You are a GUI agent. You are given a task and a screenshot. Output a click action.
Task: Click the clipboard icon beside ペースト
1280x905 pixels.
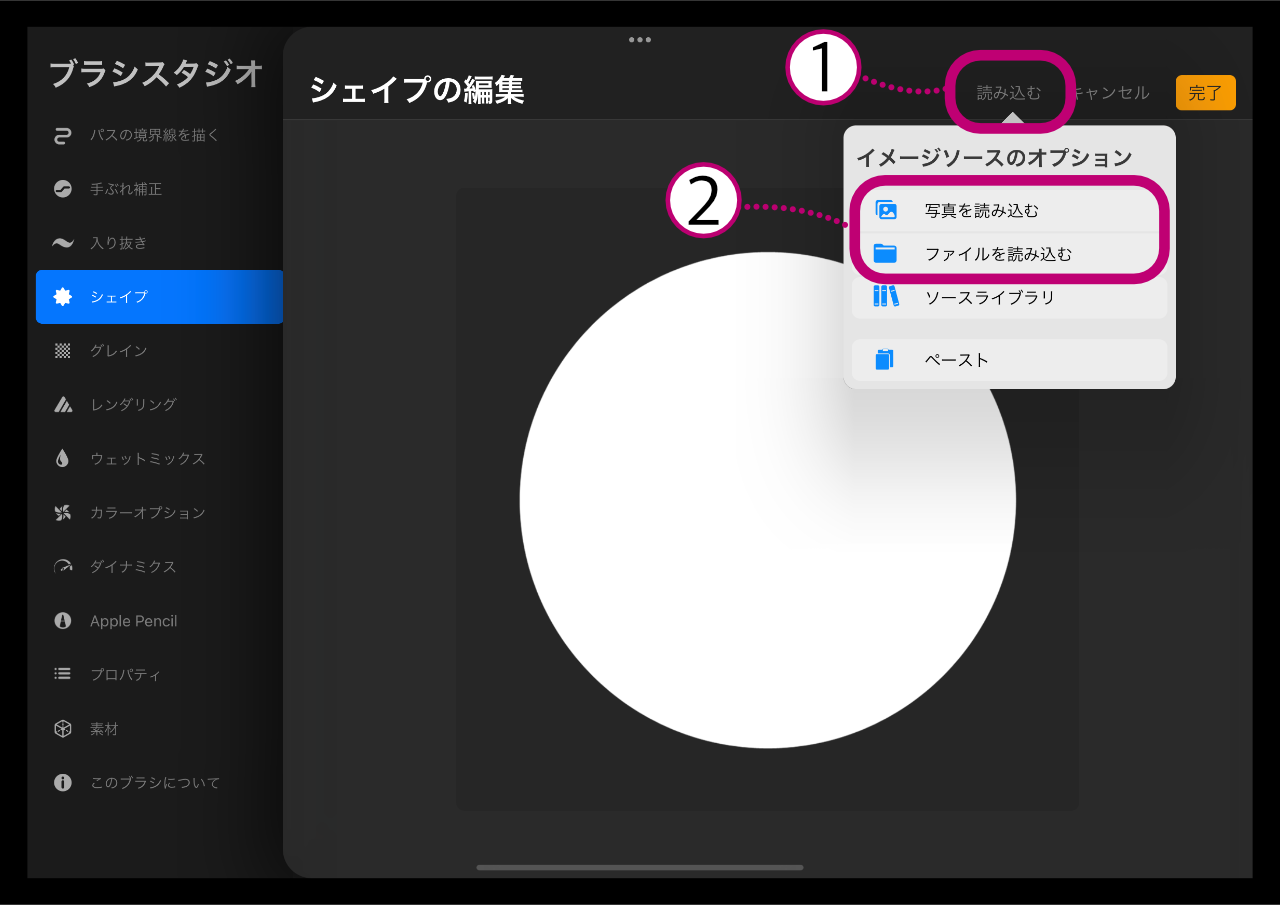[x=884, y=360]
